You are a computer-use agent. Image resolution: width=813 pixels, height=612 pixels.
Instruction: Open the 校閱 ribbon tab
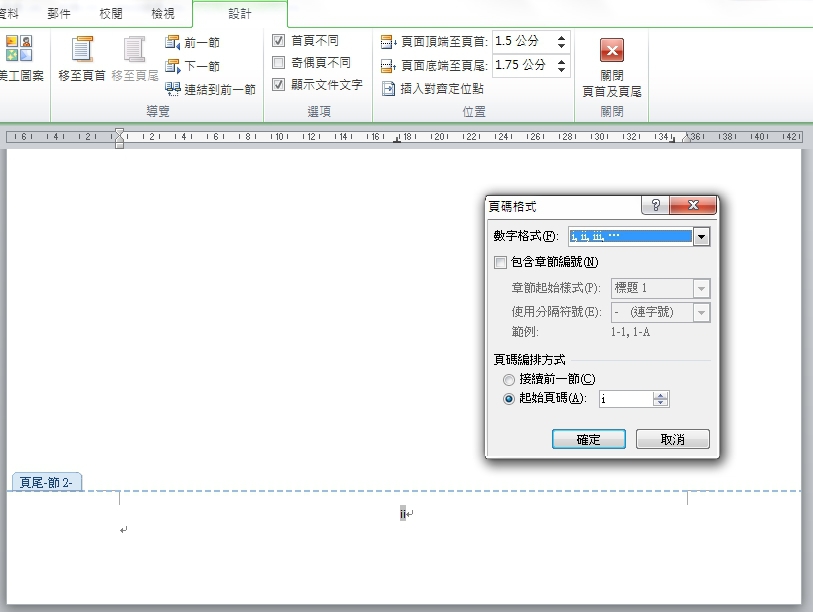click(111, 13)
